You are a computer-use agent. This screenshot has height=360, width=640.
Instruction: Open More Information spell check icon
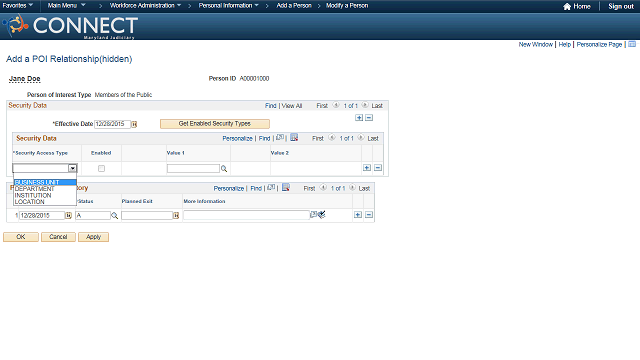tap(322, 214)
